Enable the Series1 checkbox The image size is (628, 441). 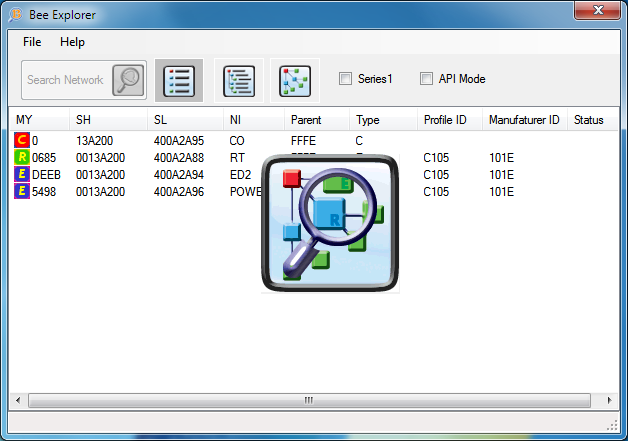(345, 79)
